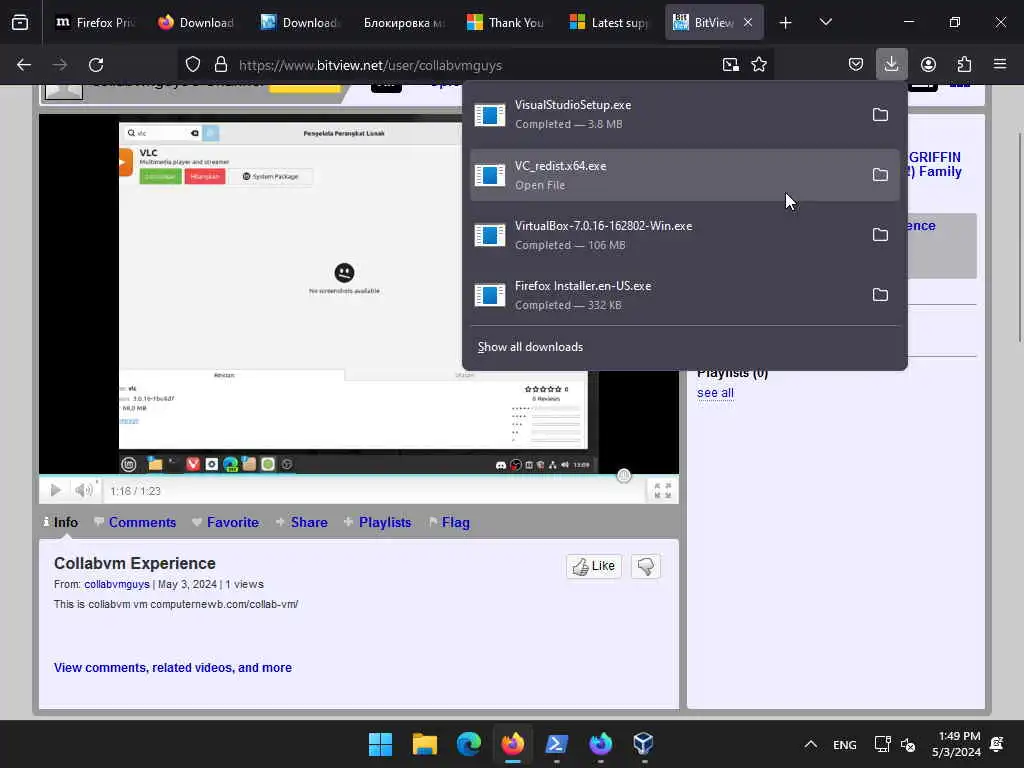
Task: Open tracking protection shield icon
Action: tap(193, 65)
